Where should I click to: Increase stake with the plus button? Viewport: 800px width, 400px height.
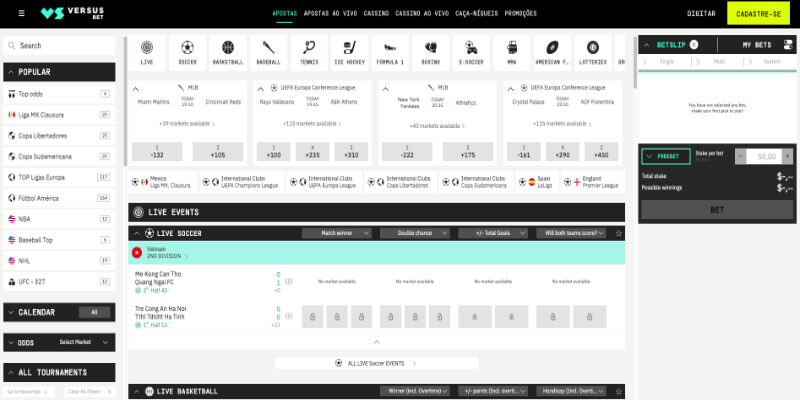coord(787,157)
